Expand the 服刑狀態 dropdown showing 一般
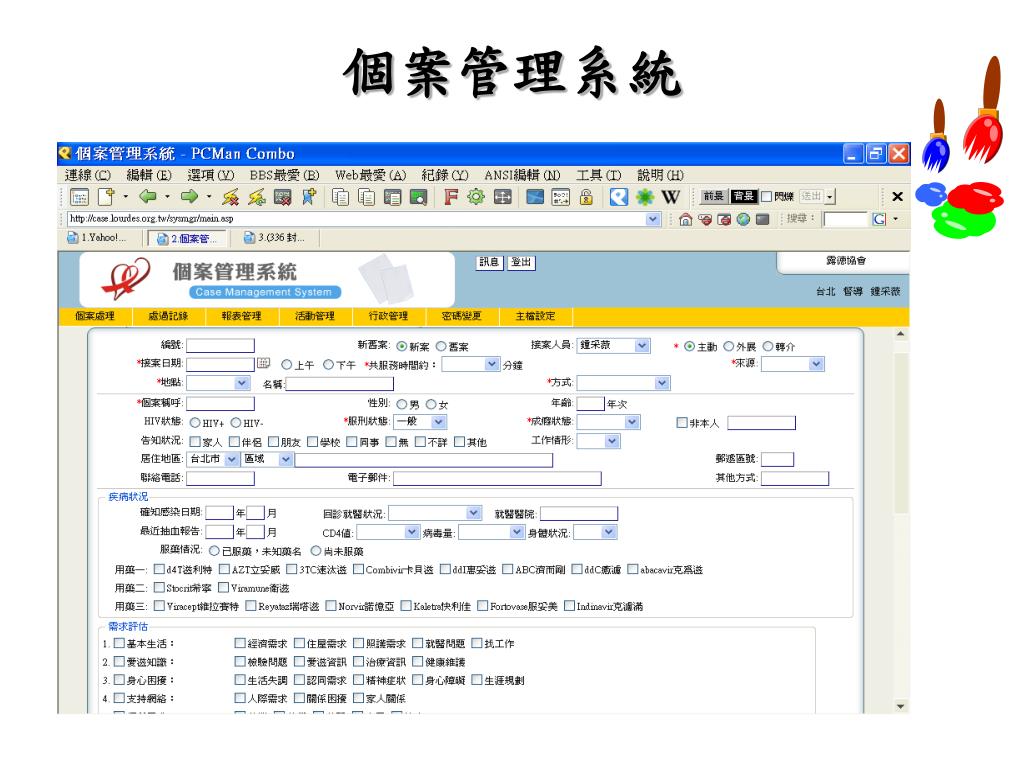Image resolution: width=1024 pixels, height=768 pixels. pyautogui.click(x=420, y=422)
